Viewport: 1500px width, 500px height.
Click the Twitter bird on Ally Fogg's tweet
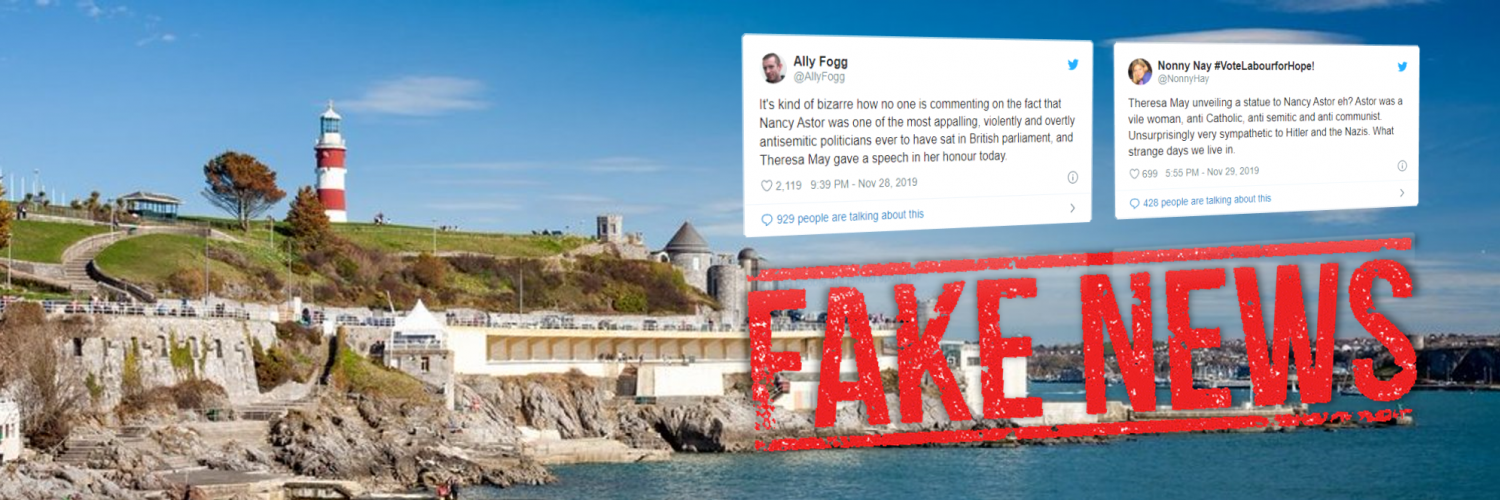(x=1073, y=65)
